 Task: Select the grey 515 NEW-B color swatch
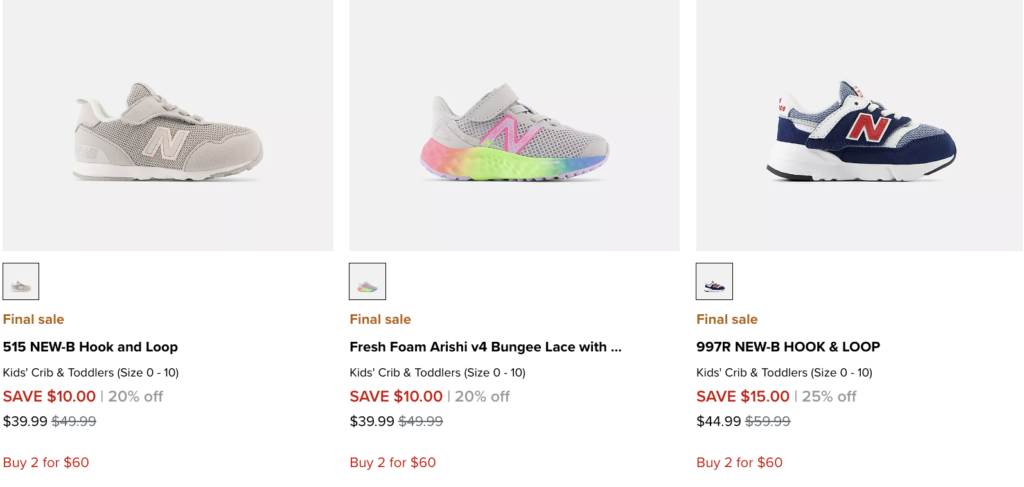click(21, 282)
